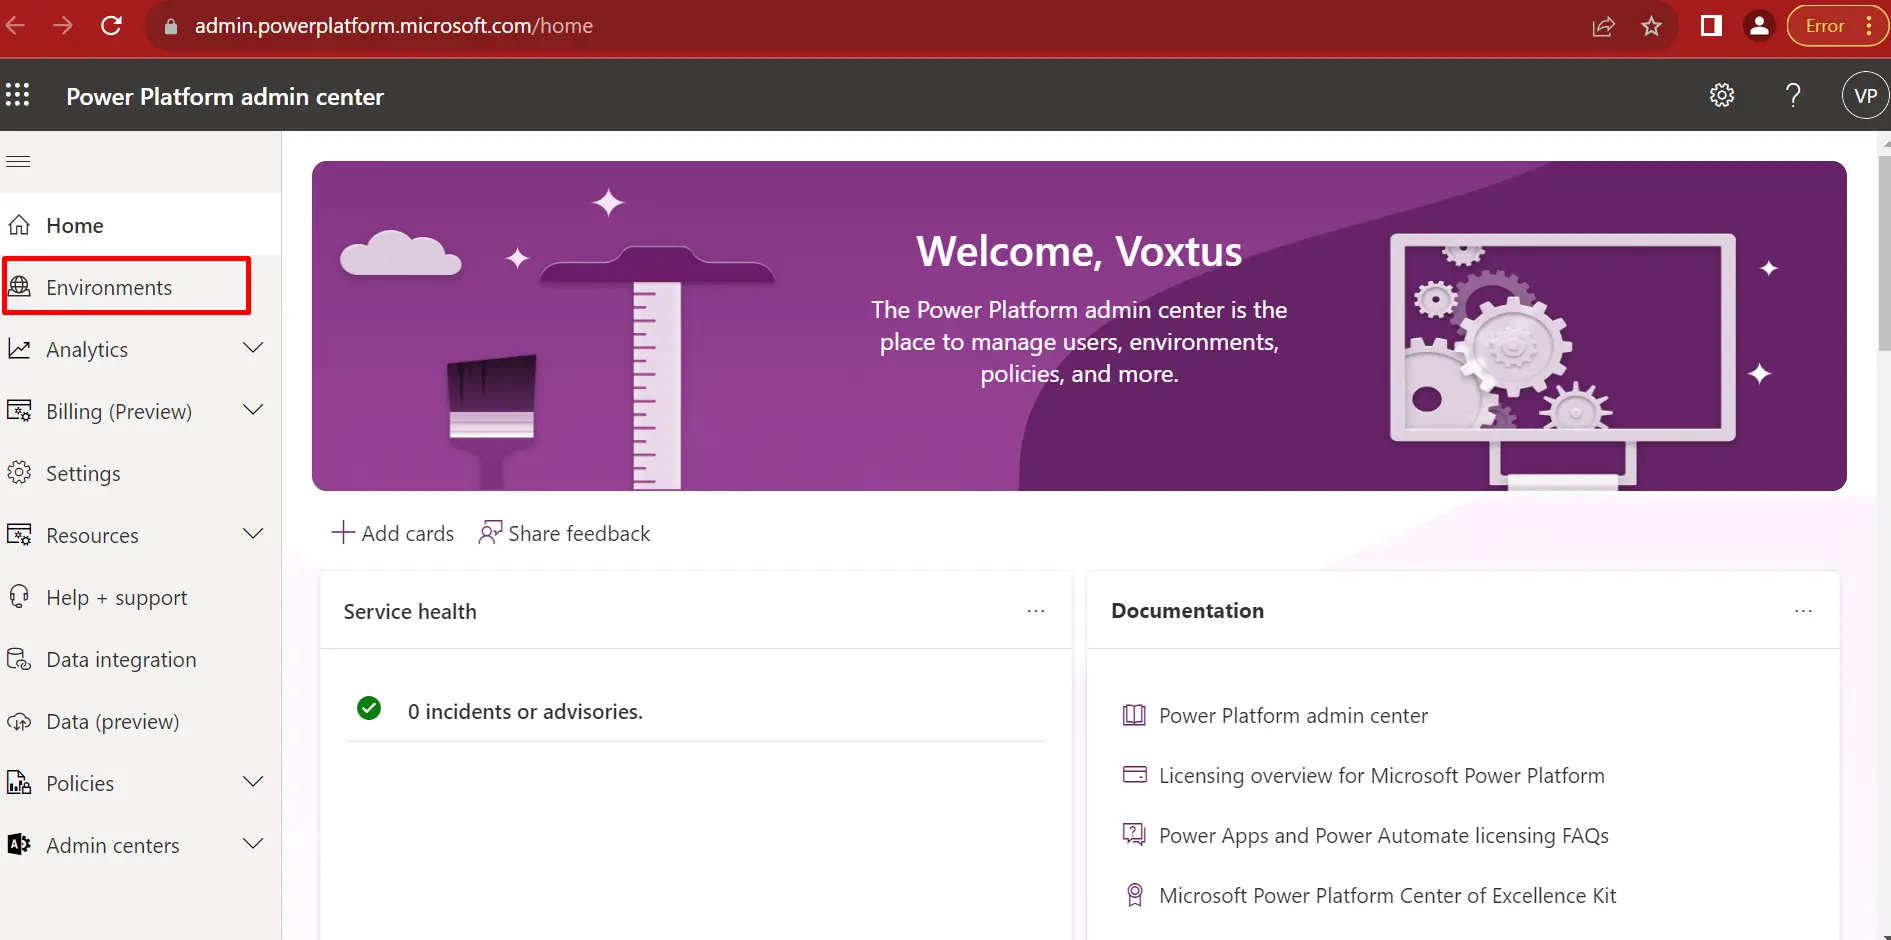
Task: Open Power Apps and Power Automate licensing FAQs
Action: point(1384,836)
